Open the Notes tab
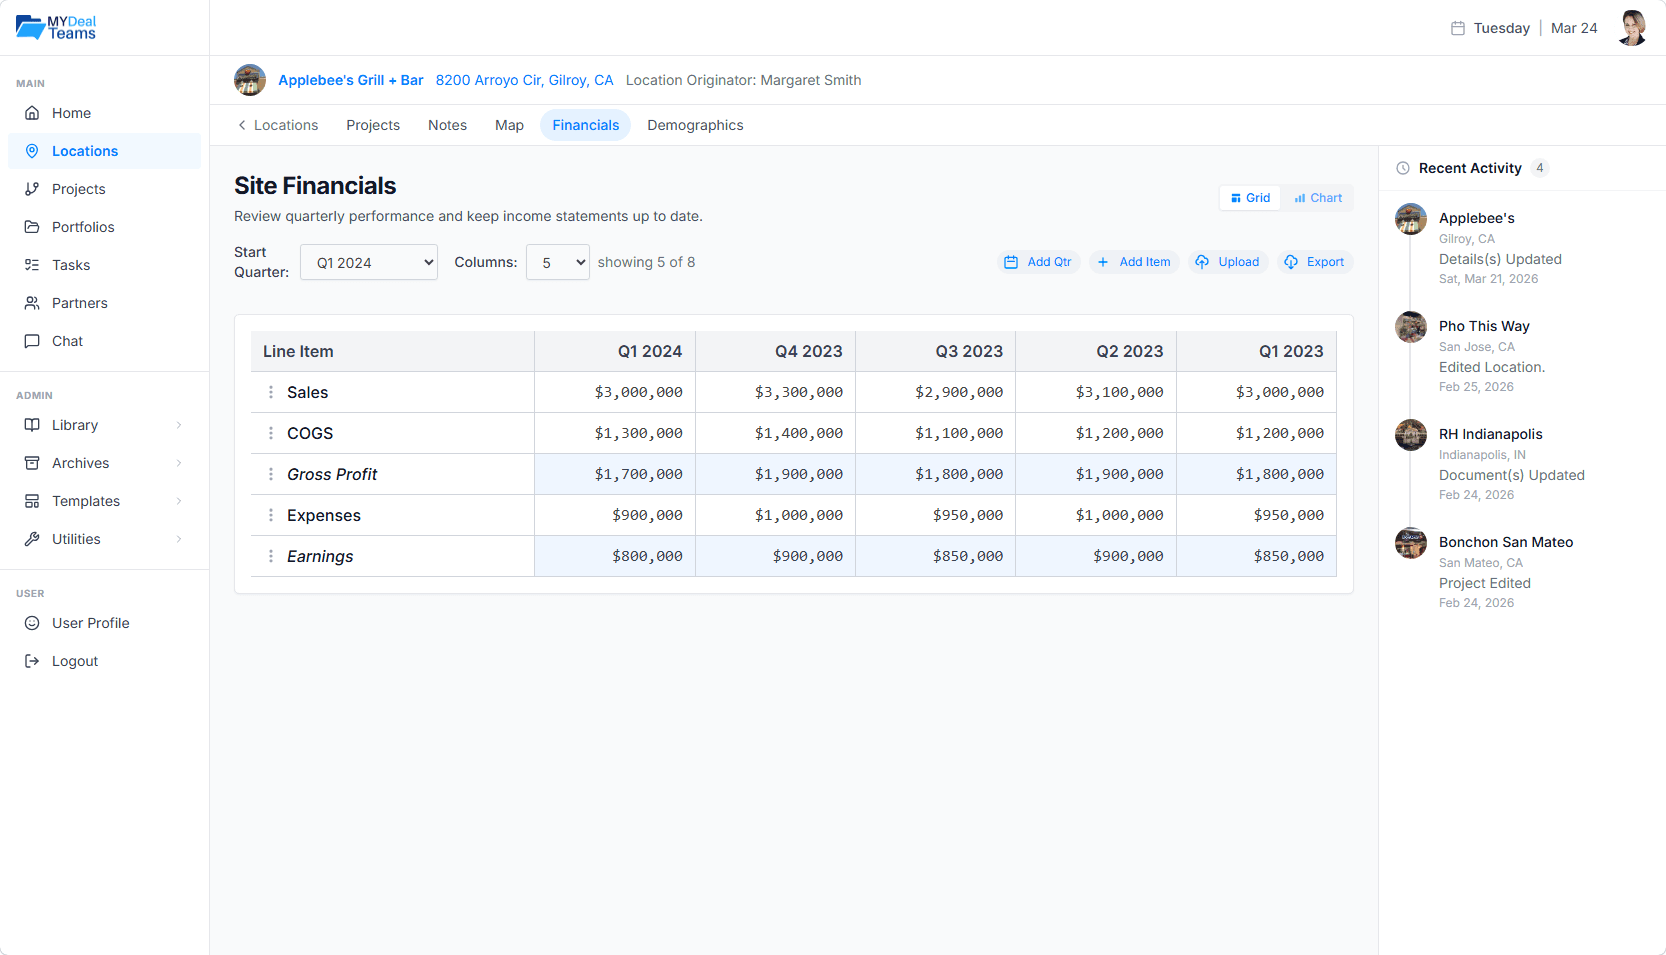This screenshot has width=1666, height=955. (448, 125)
